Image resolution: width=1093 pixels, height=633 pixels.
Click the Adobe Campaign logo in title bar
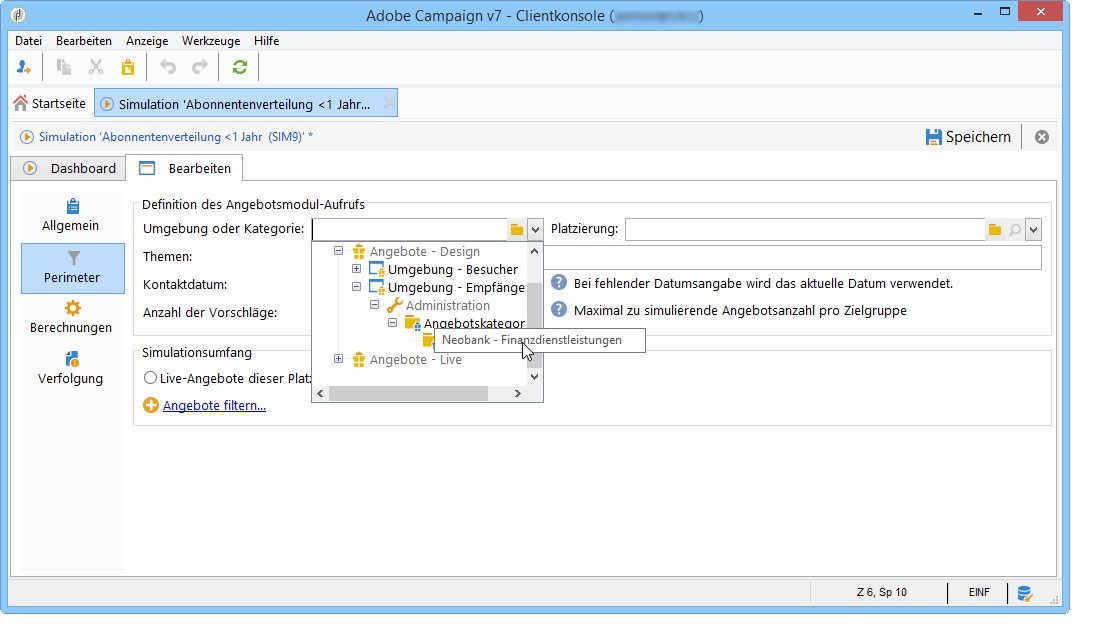coord(18,15)
